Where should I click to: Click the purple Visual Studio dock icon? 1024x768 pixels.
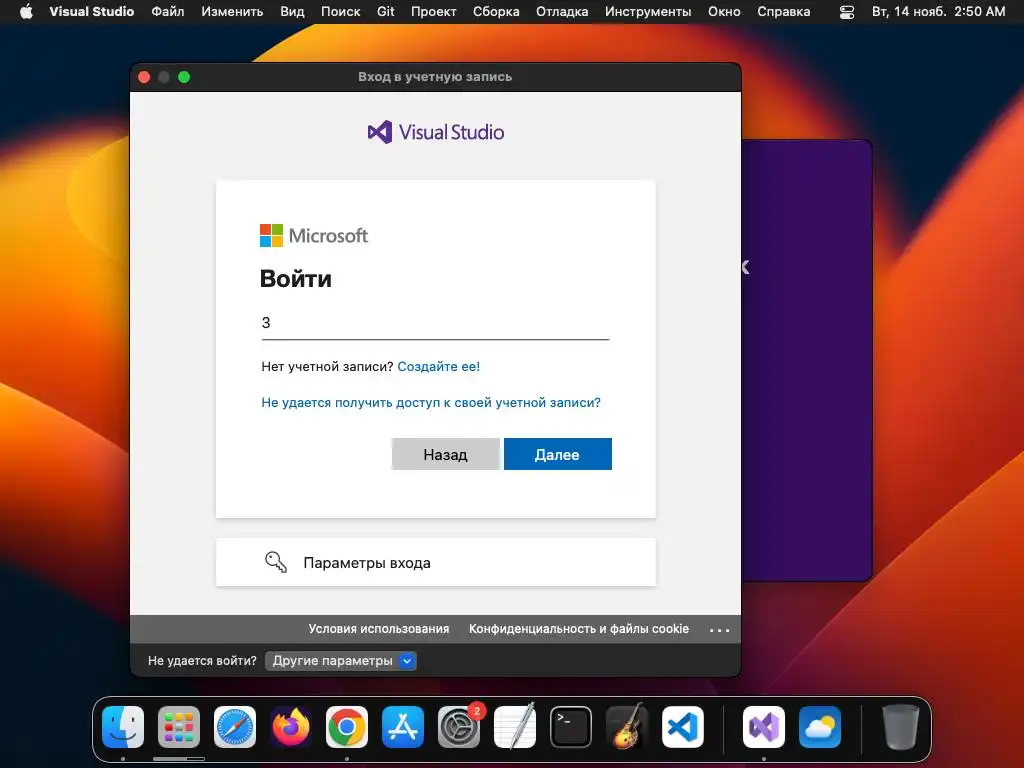tap(764, 727)
